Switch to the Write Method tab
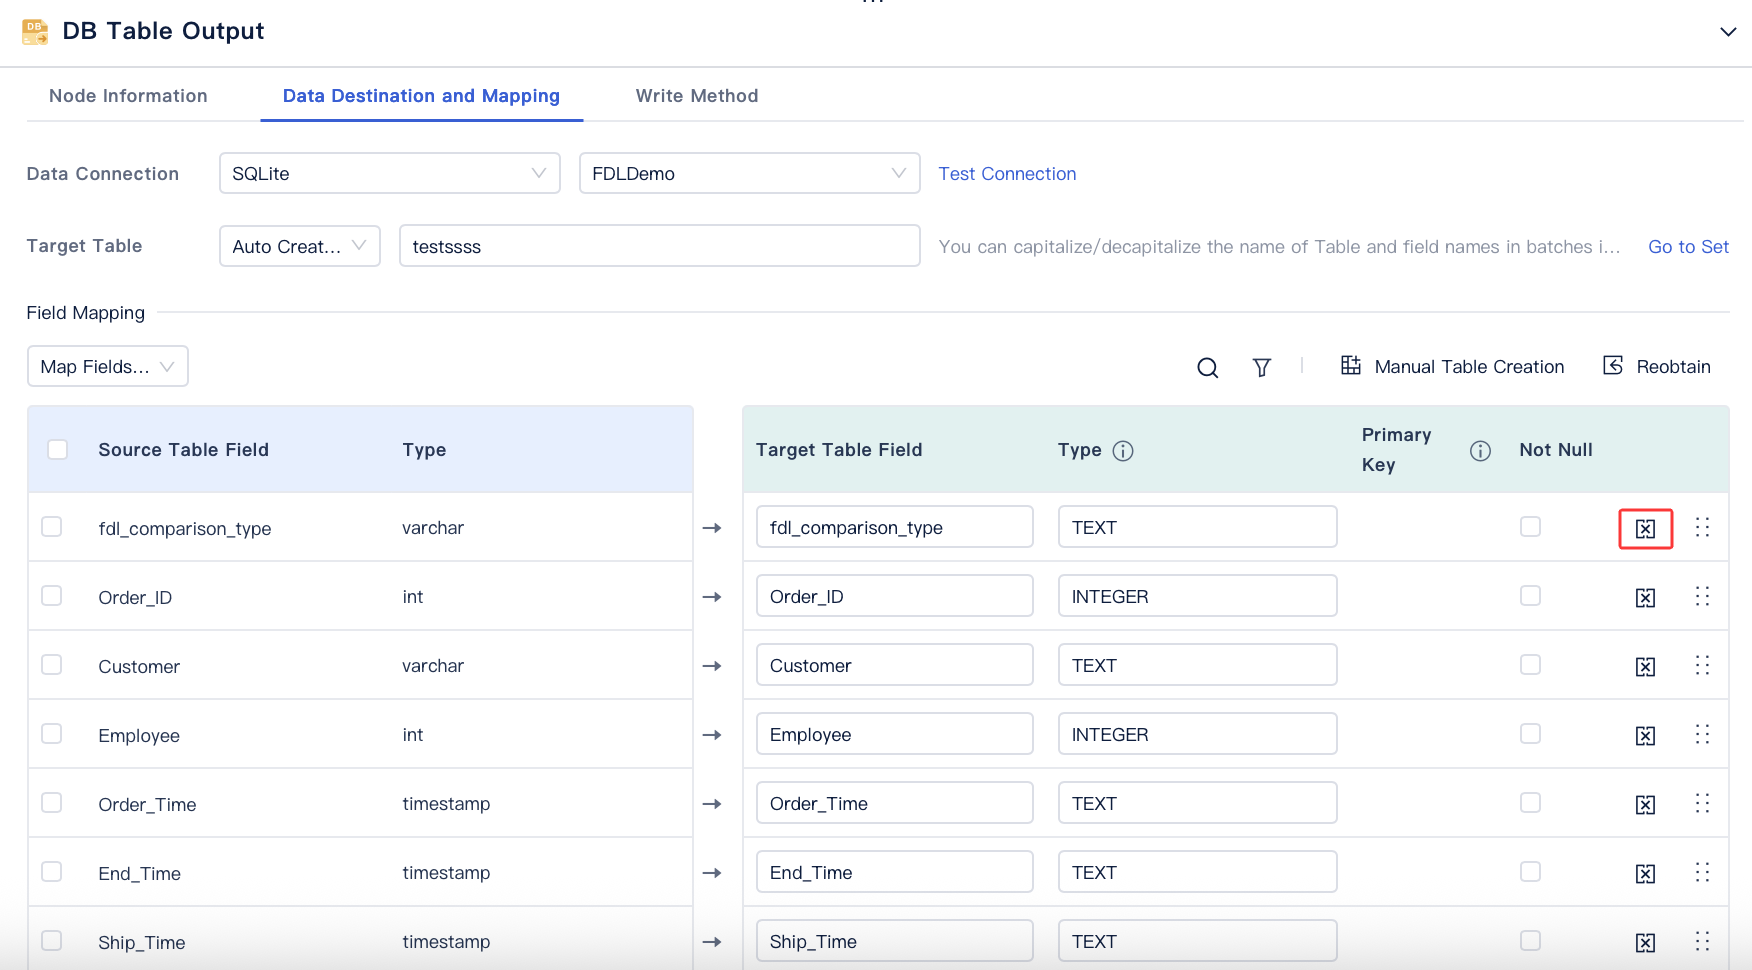This screenshot has height=970, width=1752. pos(697,96)
